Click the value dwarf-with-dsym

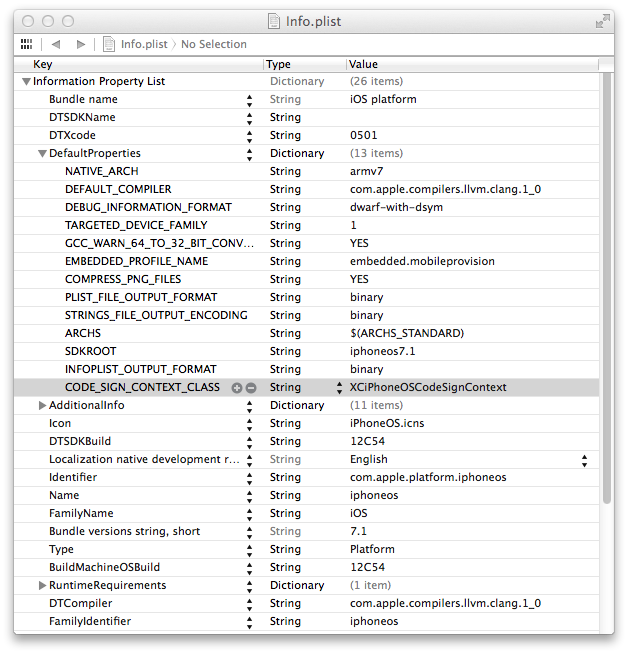pos(396,207)
